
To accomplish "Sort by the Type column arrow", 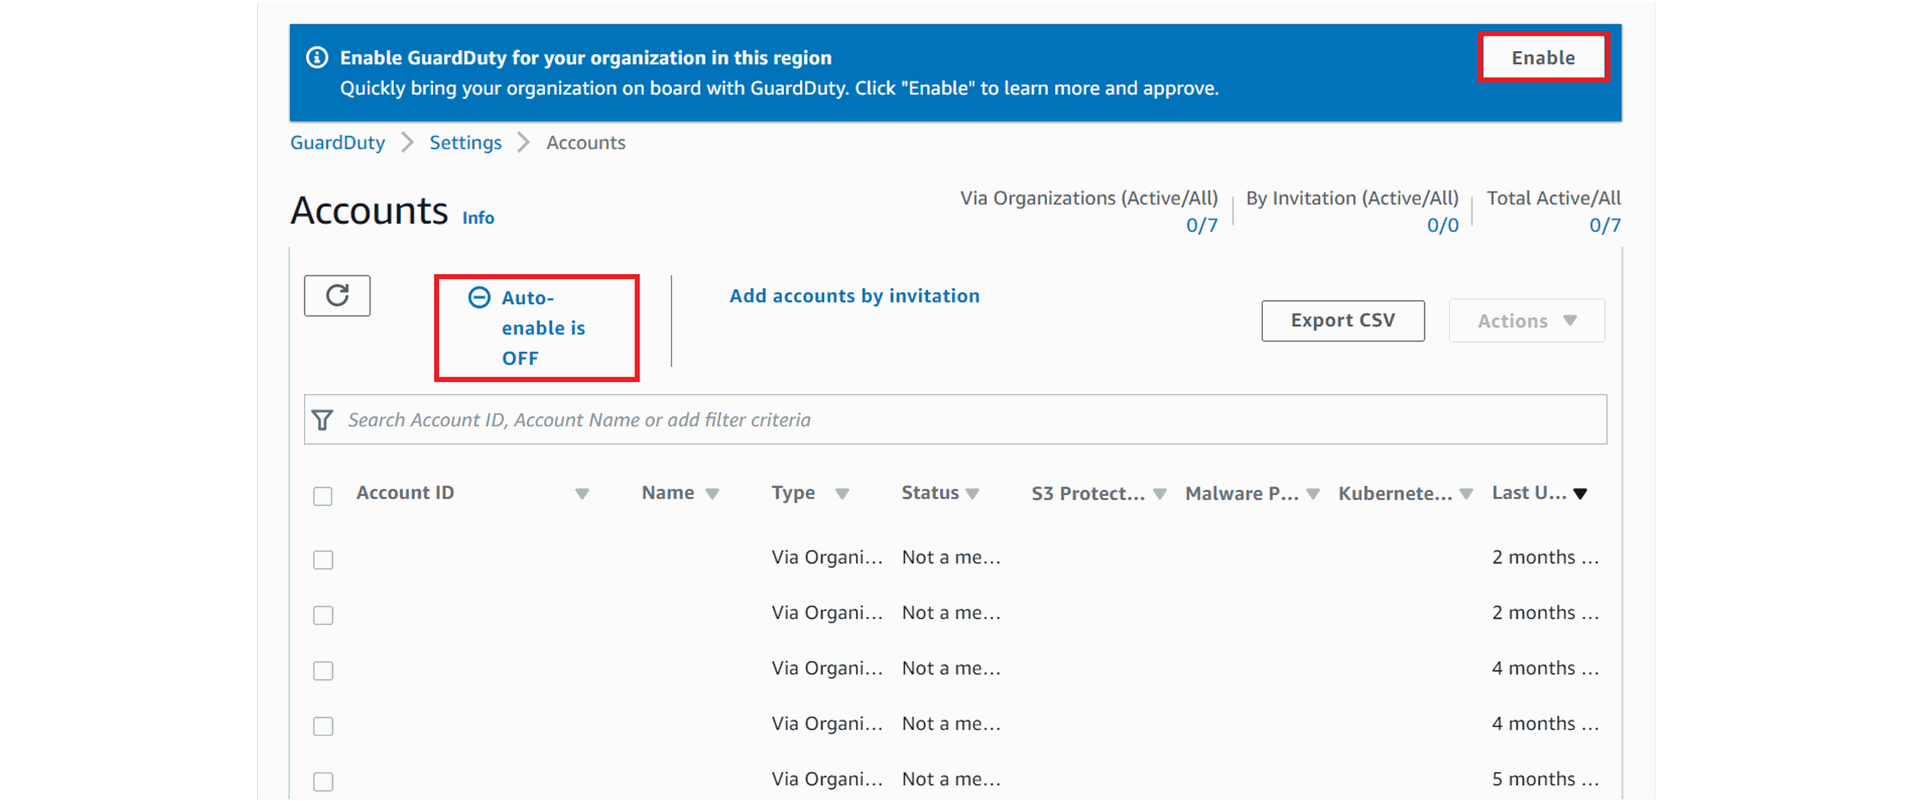I will click(x=842, y=494).
